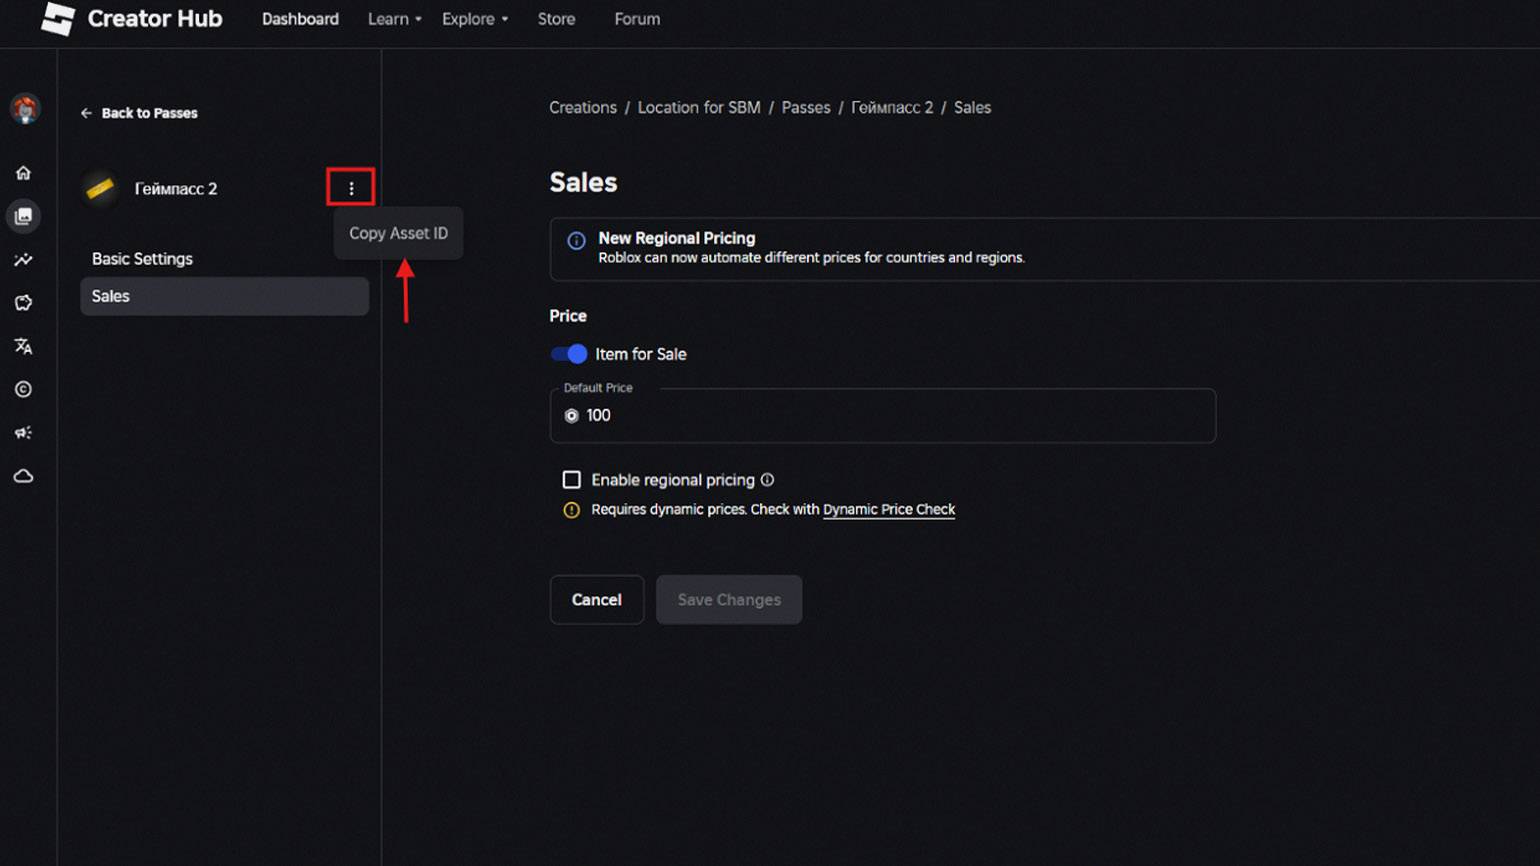The height and width of the screenshot is (866, 1540).
Task: Open Analytics chart icon in sidebar
Action: coord(23,260)
